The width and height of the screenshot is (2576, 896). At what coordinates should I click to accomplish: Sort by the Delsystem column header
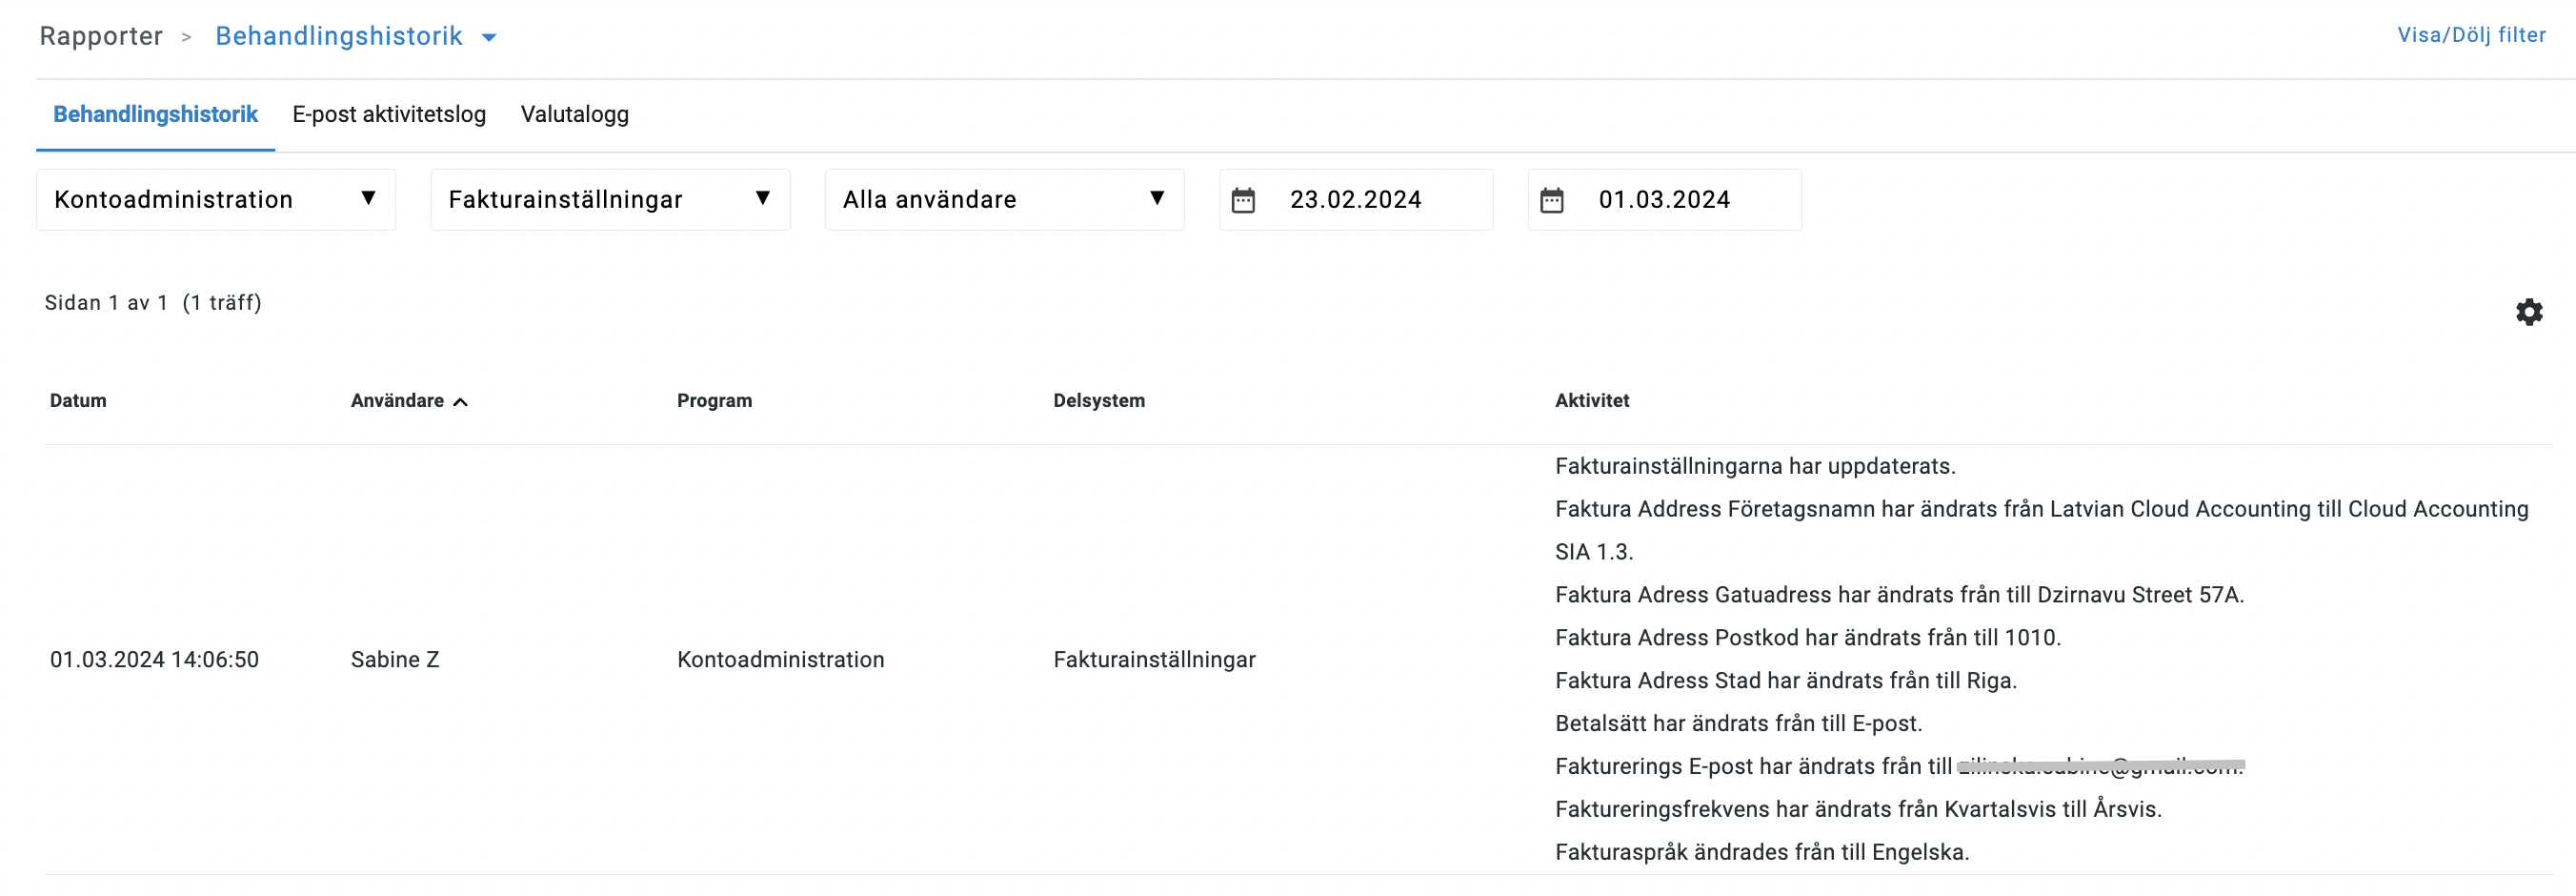click(x=1098, y=401)
